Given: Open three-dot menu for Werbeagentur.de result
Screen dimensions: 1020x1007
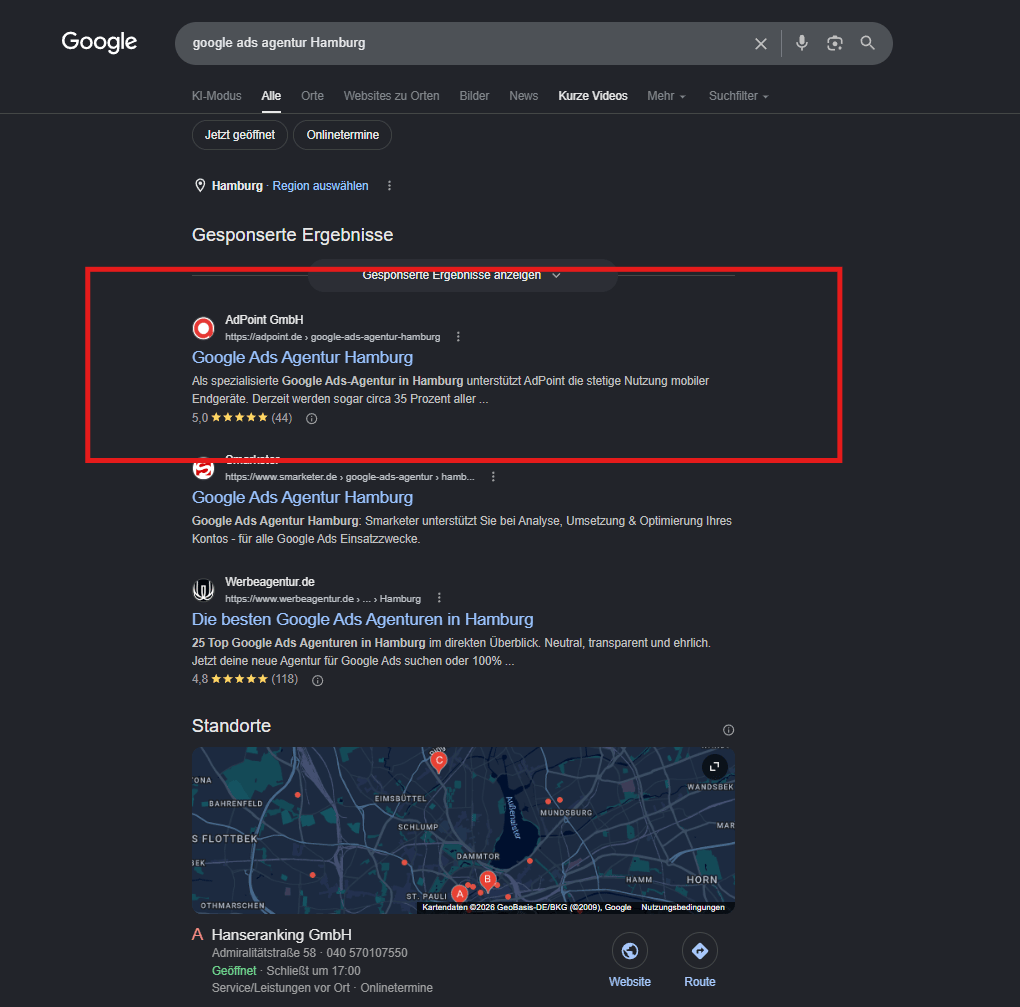Looking at the screenshot, I should 439,598.
